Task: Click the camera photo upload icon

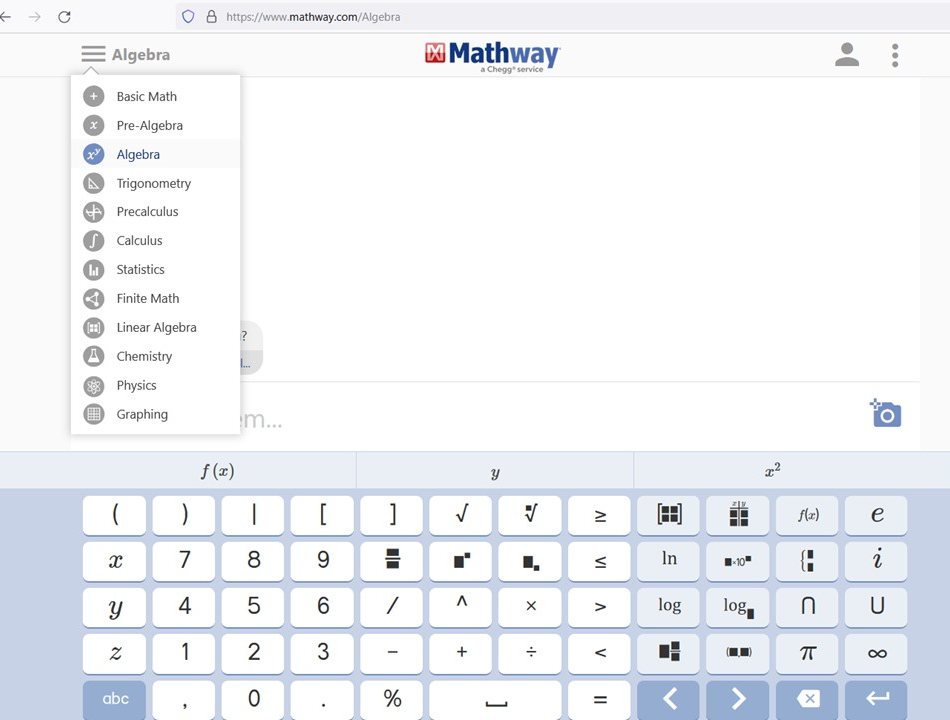Action: coord(886,413)
